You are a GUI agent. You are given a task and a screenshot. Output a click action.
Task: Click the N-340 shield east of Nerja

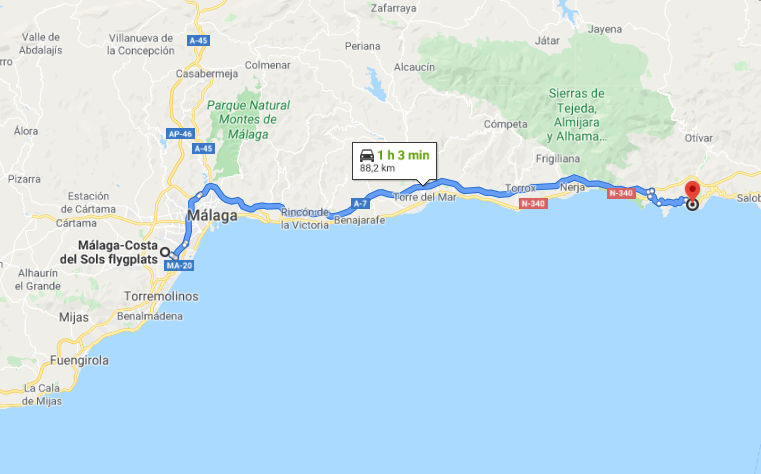621,194
